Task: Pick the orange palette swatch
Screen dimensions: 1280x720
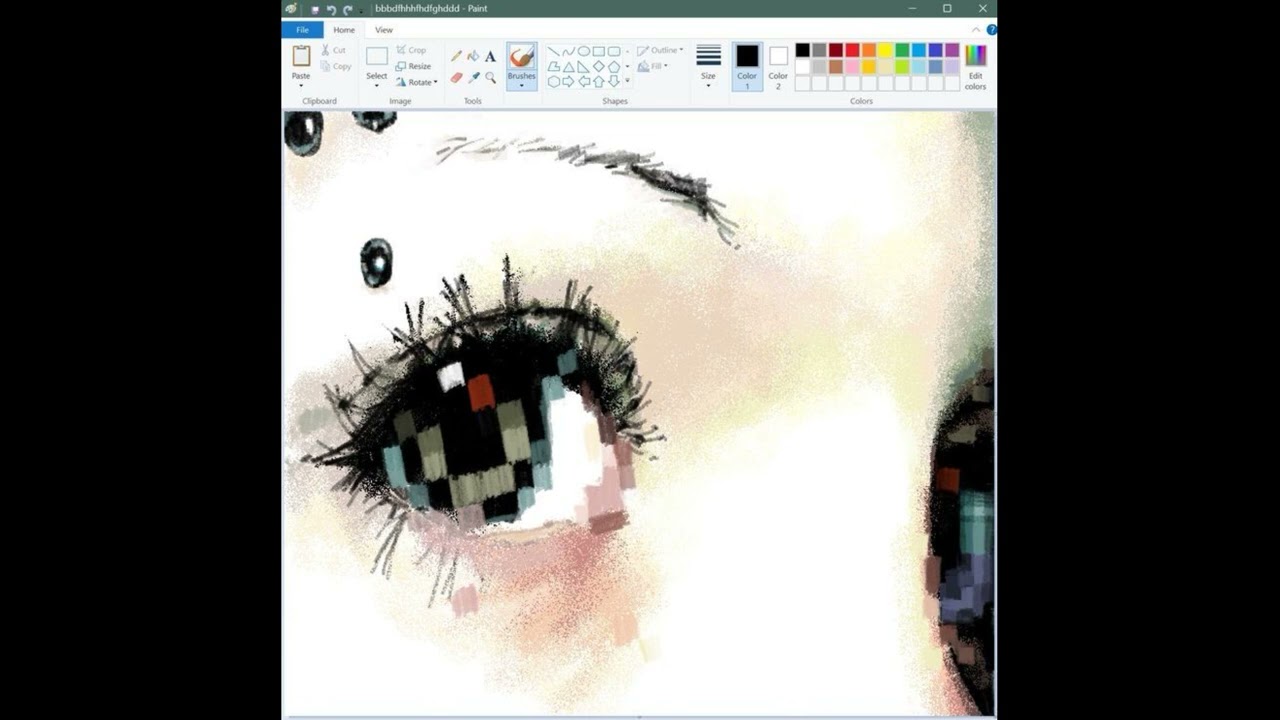Action: click(869, 50)
